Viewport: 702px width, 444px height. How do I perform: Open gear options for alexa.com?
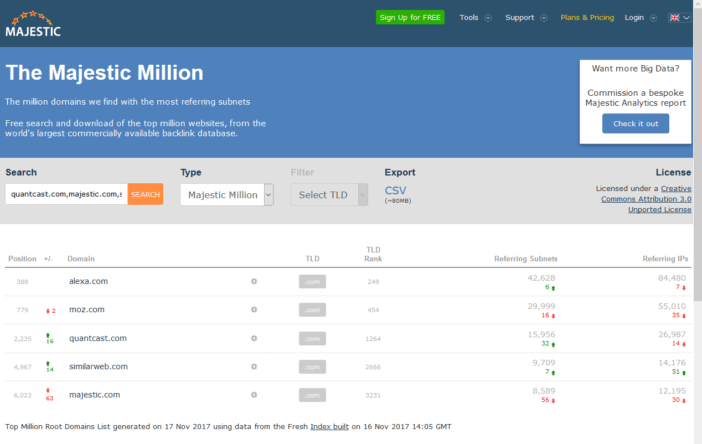point(254,282)
